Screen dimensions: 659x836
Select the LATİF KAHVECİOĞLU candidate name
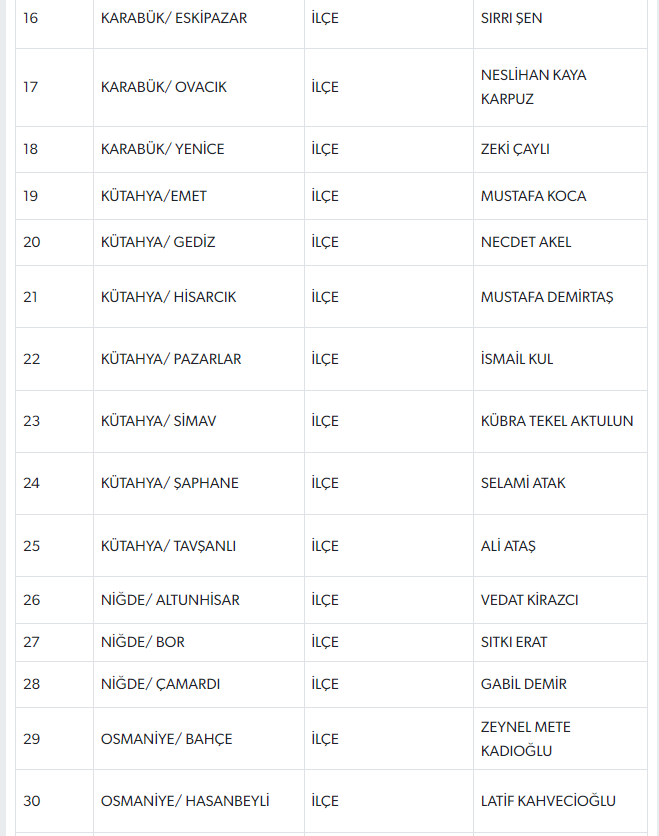[548, 801]
